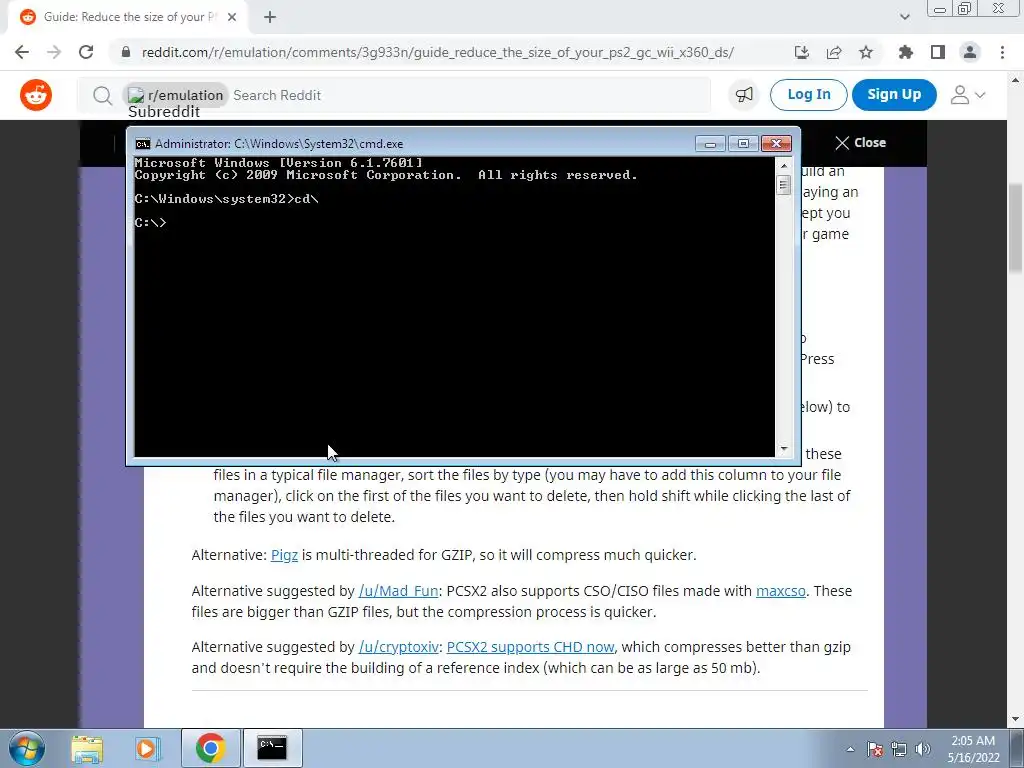Click the Action Center flag tray icon

tap(875, 749)
